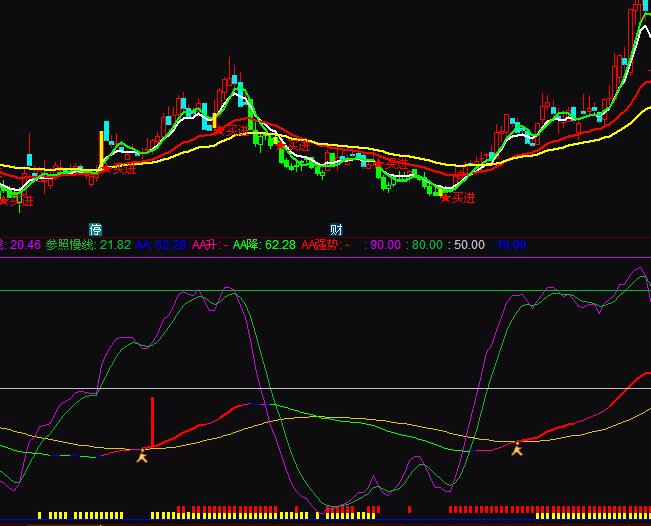Select the right orange buy-arrow icon in indicator pane

(x=517, y=449)
